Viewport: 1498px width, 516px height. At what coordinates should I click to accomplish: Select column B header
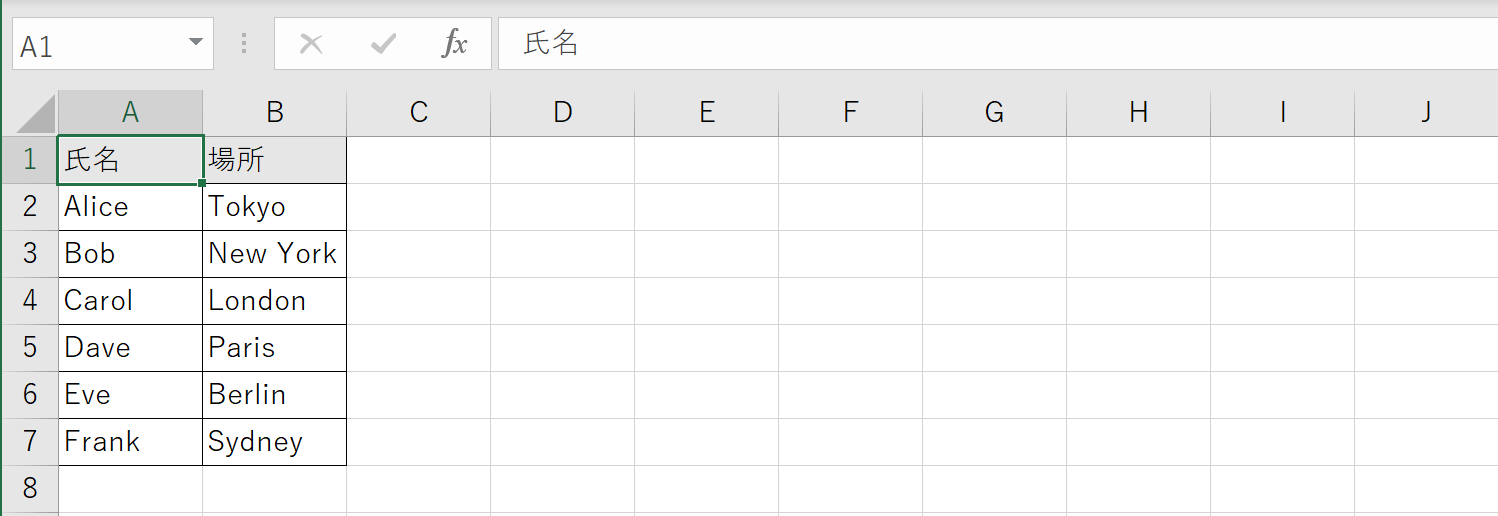point(275,113)
